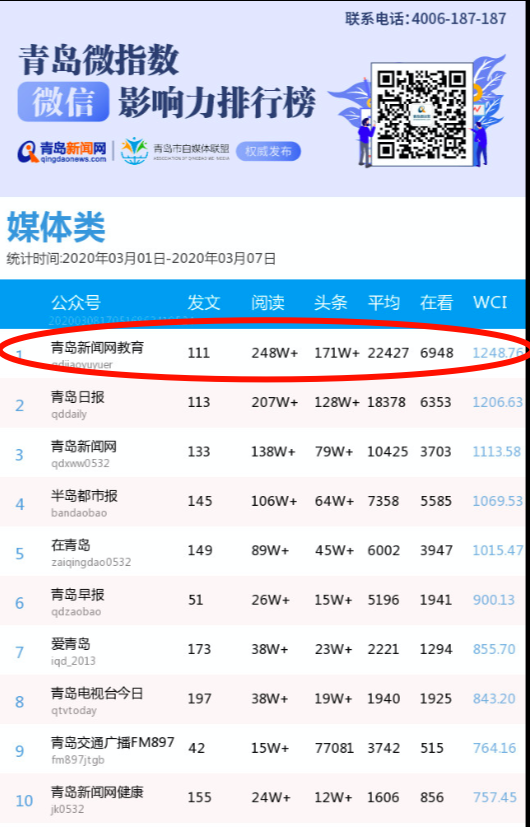Select the 青岛新闻网教育 account name
This screenshot has height=827, width=530.
click(97, 347)
